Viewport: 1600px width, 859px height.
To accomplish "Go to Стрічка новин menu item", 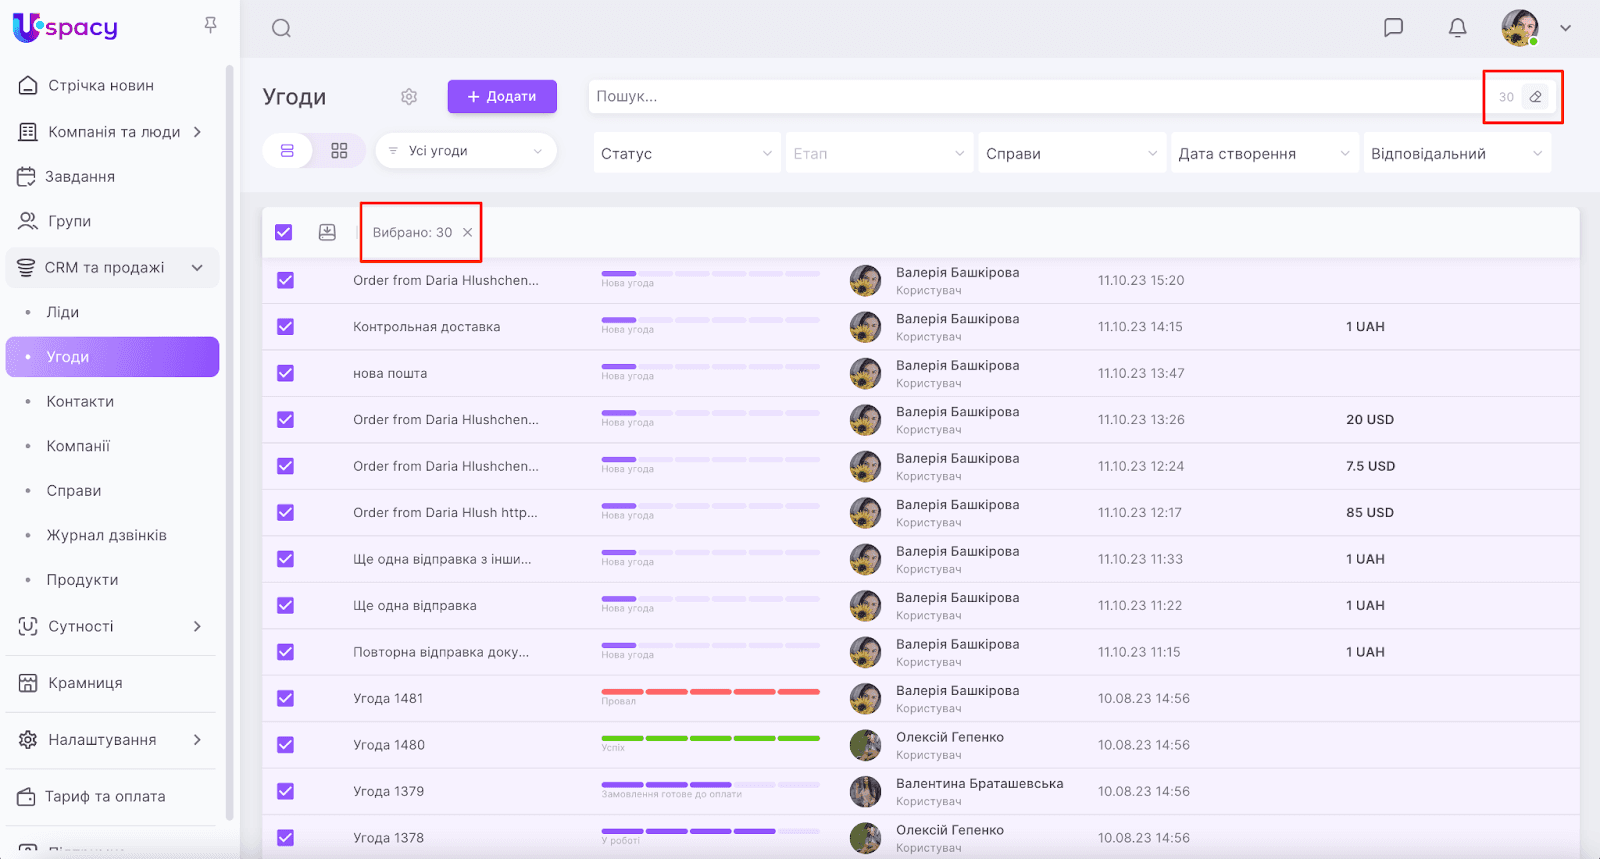I will (x=101, y=86).
